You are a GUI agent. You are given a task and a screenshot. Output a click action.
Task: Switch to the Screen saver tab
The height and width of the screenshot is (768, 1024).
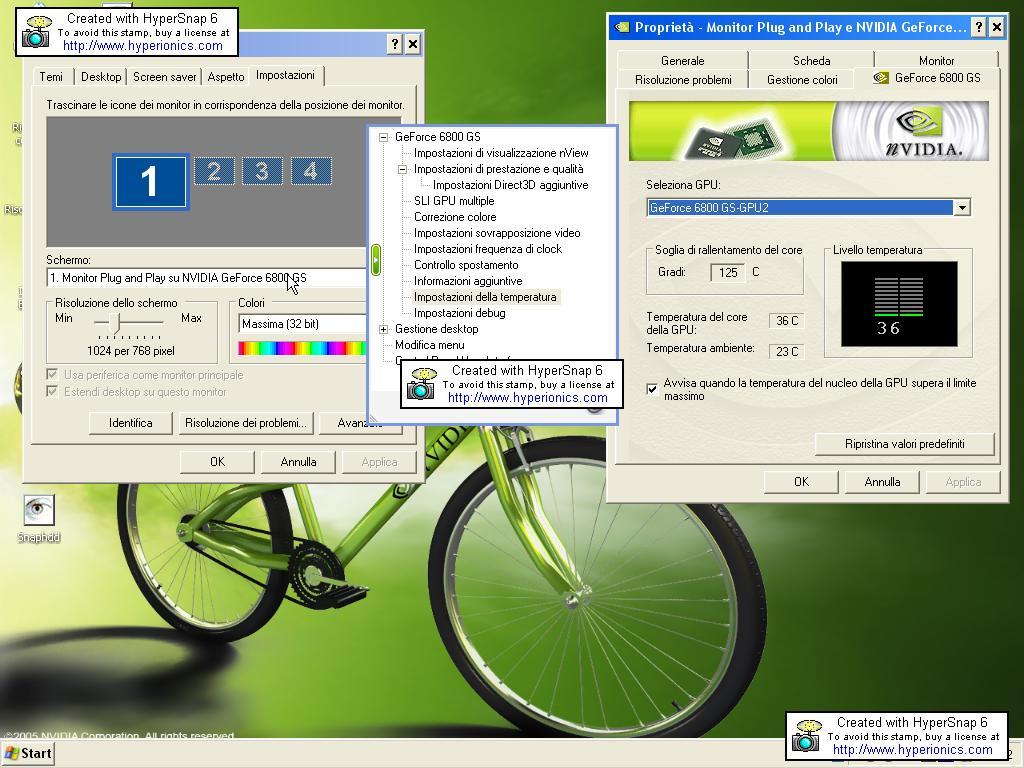pyautogui.click(x=165, y=77)
